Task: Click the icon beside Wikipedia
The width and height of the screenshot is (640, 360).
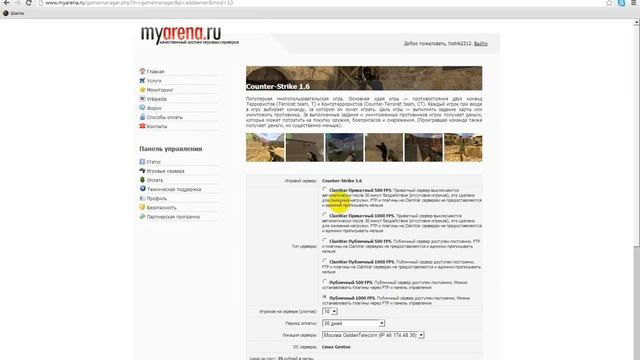Action: 142,99
